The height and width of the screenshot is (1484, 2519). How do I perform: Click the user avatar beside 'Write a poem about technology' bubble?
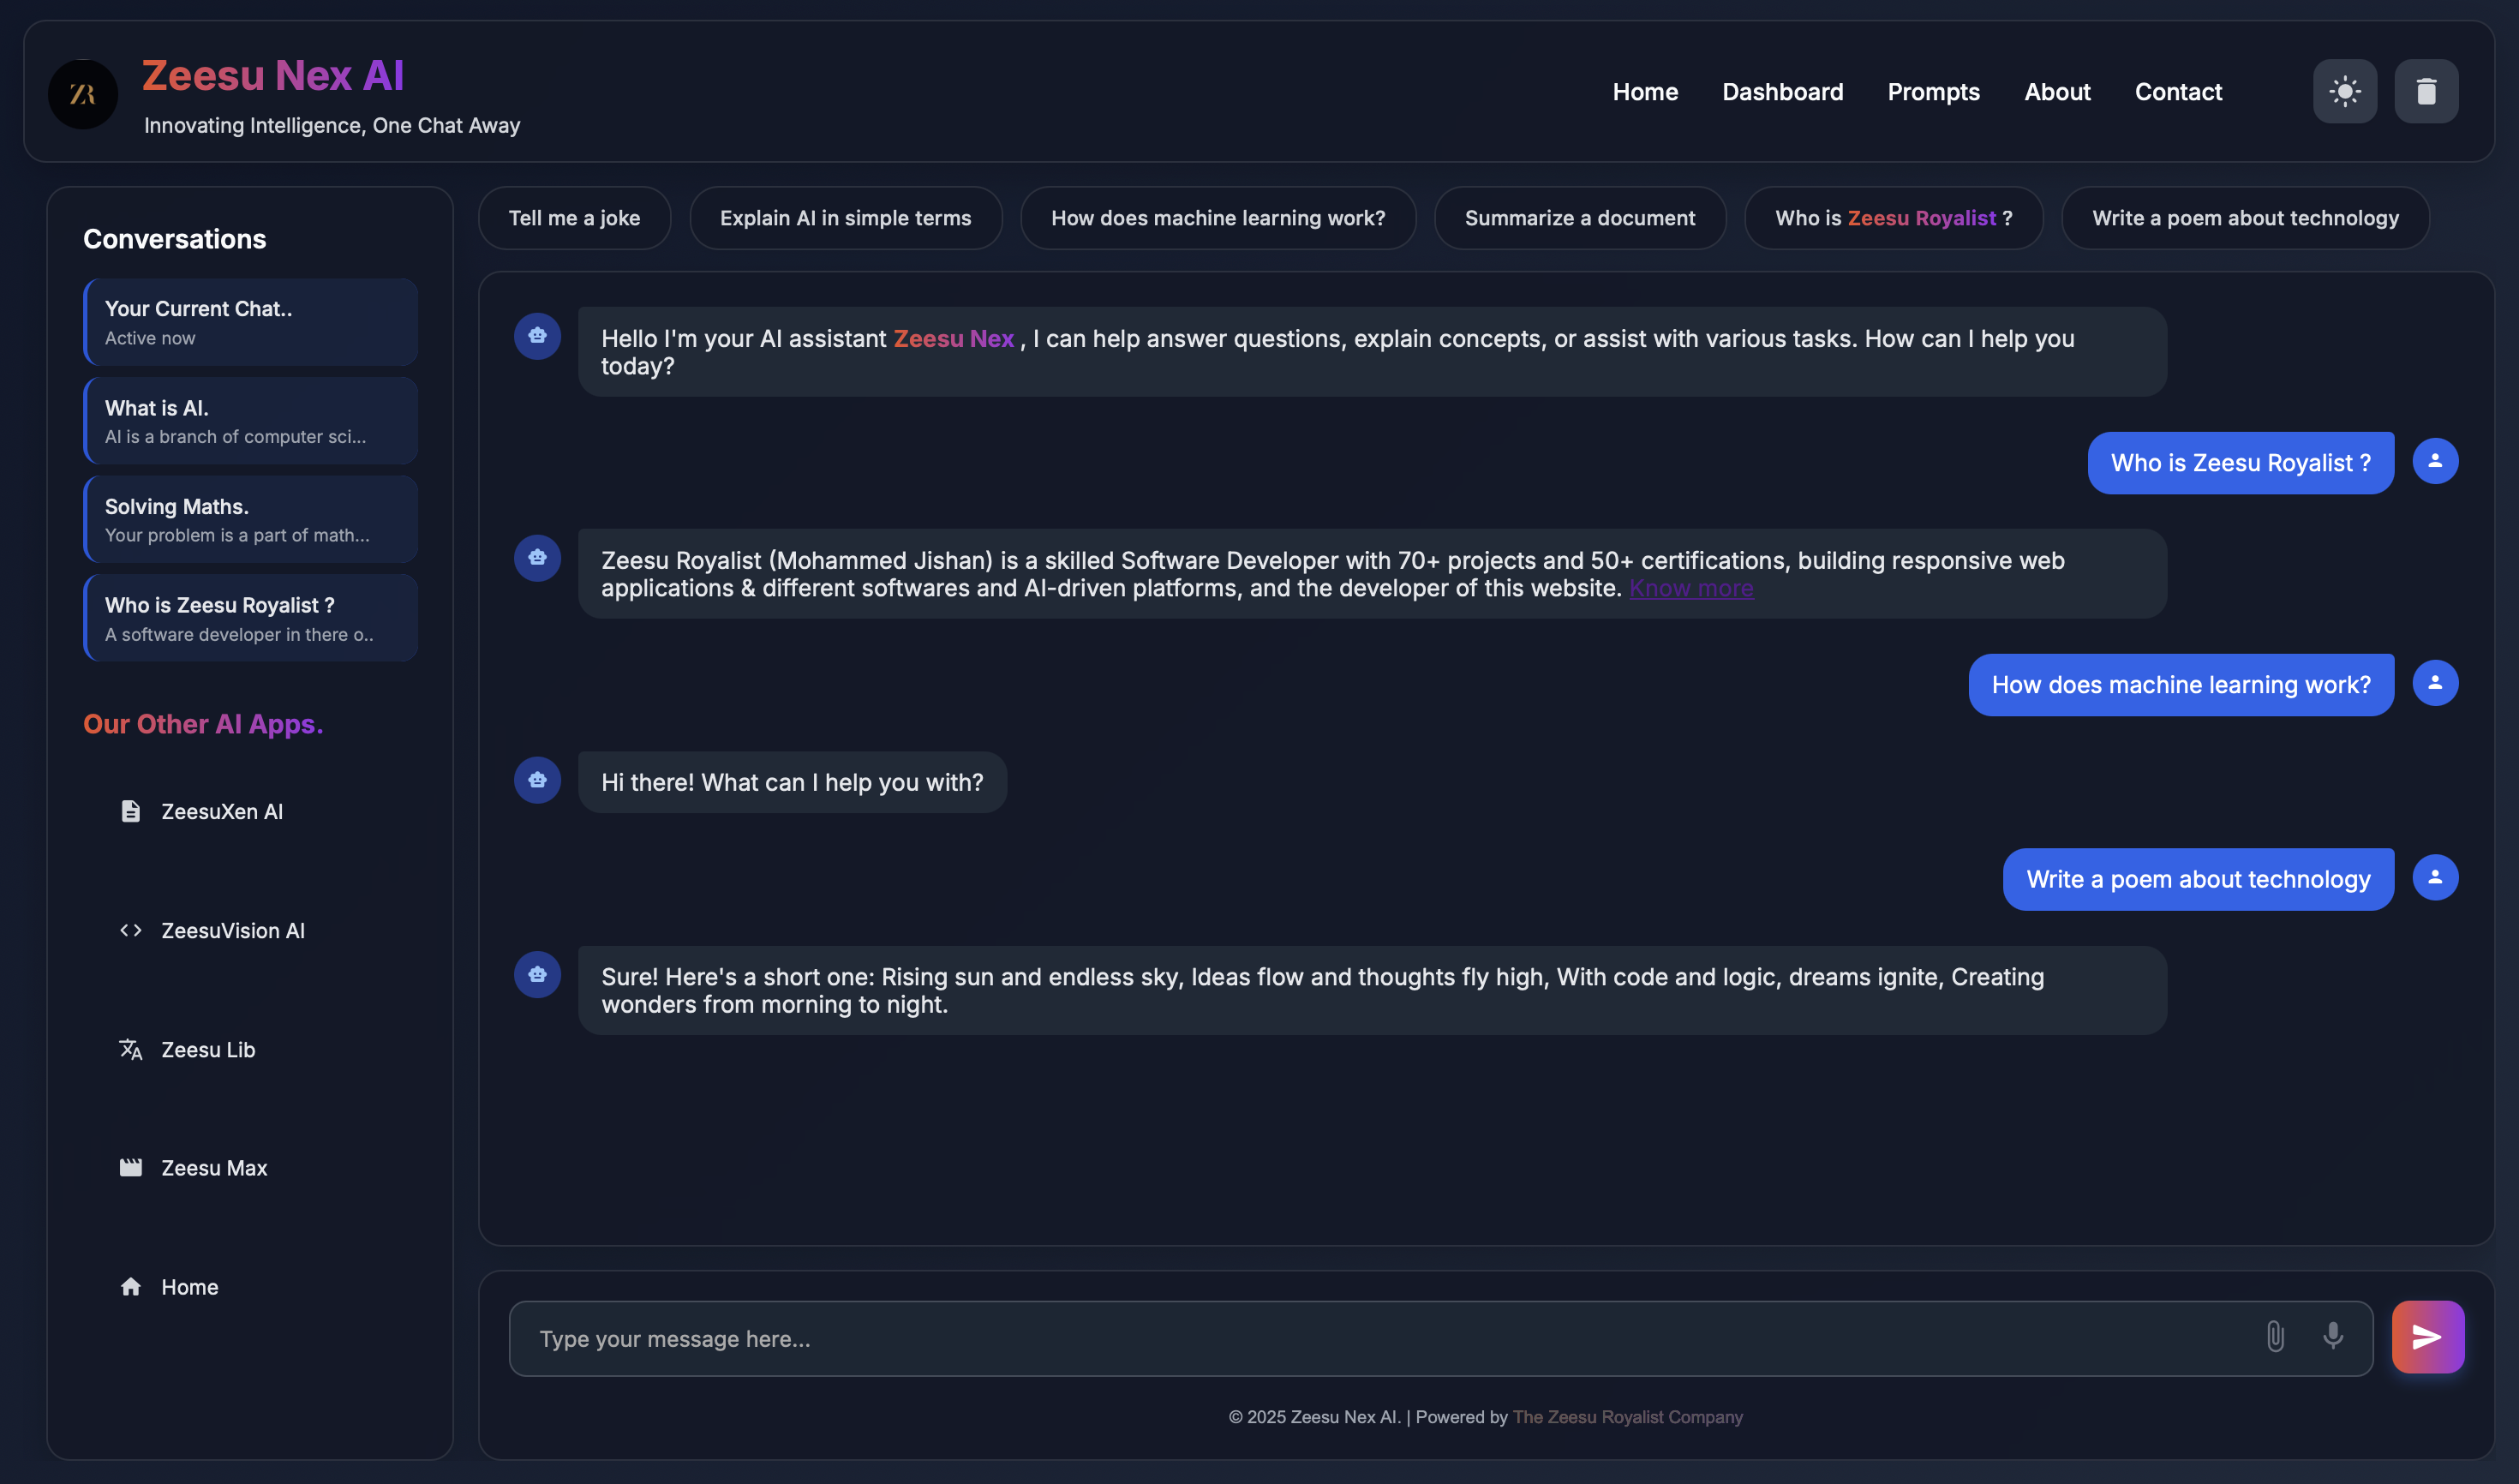point(2435,877)
